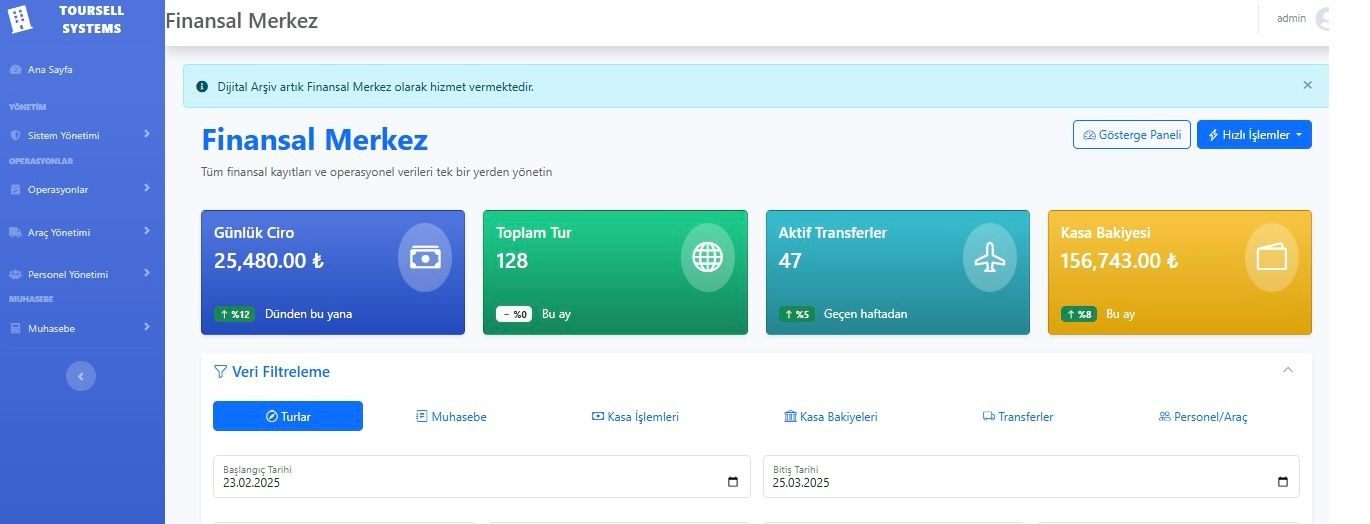Screen dimensions: 1370x524
Task: Open calendar picker in Başlangıç Tarihi field
Action: [x=733, y=483]
